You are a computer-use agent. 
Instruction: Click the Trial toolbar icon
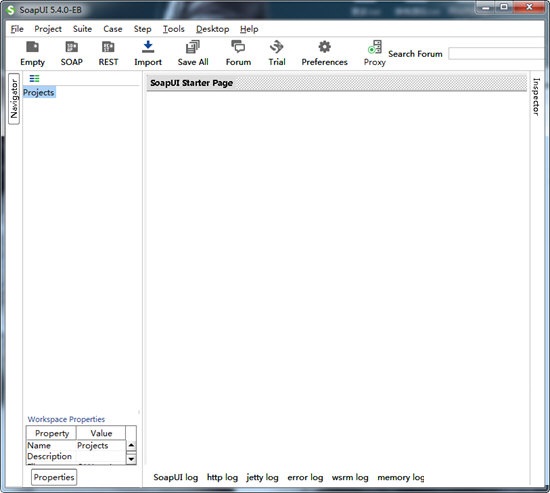tap(277, 47)
